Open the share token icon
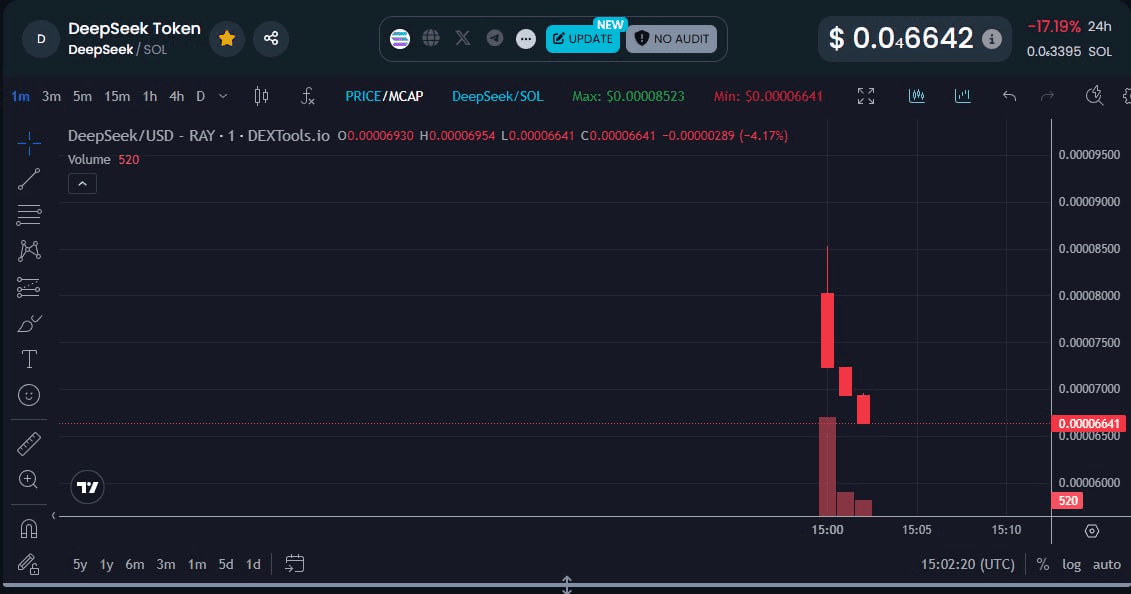Screen dimensions: 1131x594 coord(271,38)
